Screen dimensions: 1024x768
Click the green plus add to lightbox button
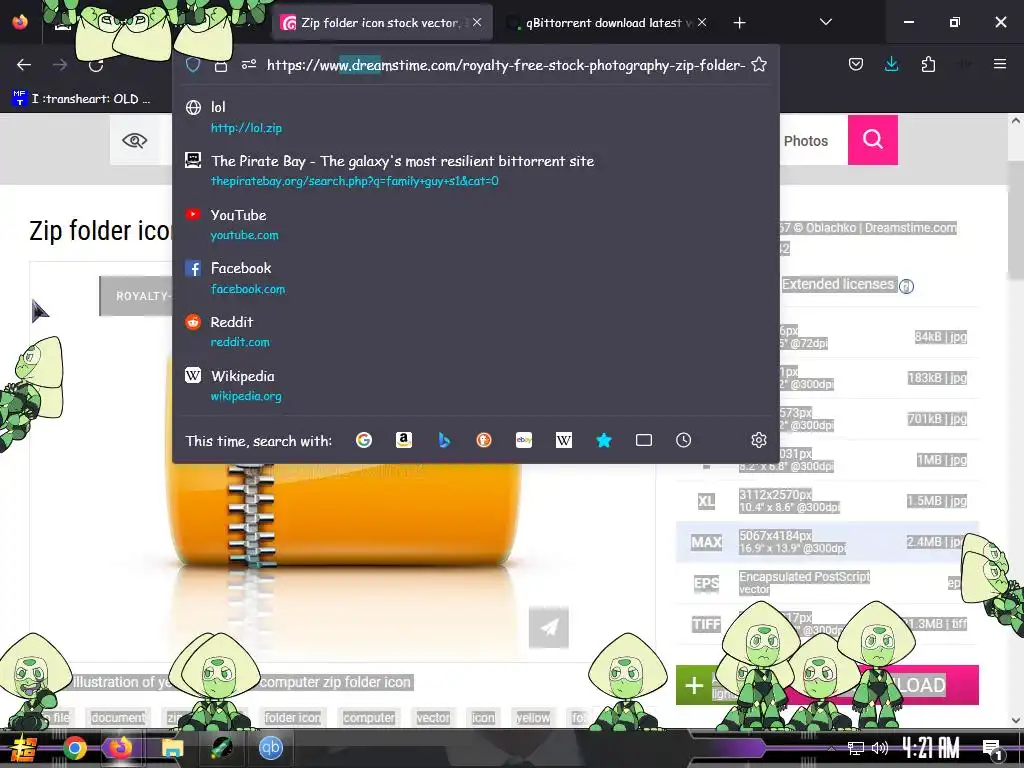point(694,685)
